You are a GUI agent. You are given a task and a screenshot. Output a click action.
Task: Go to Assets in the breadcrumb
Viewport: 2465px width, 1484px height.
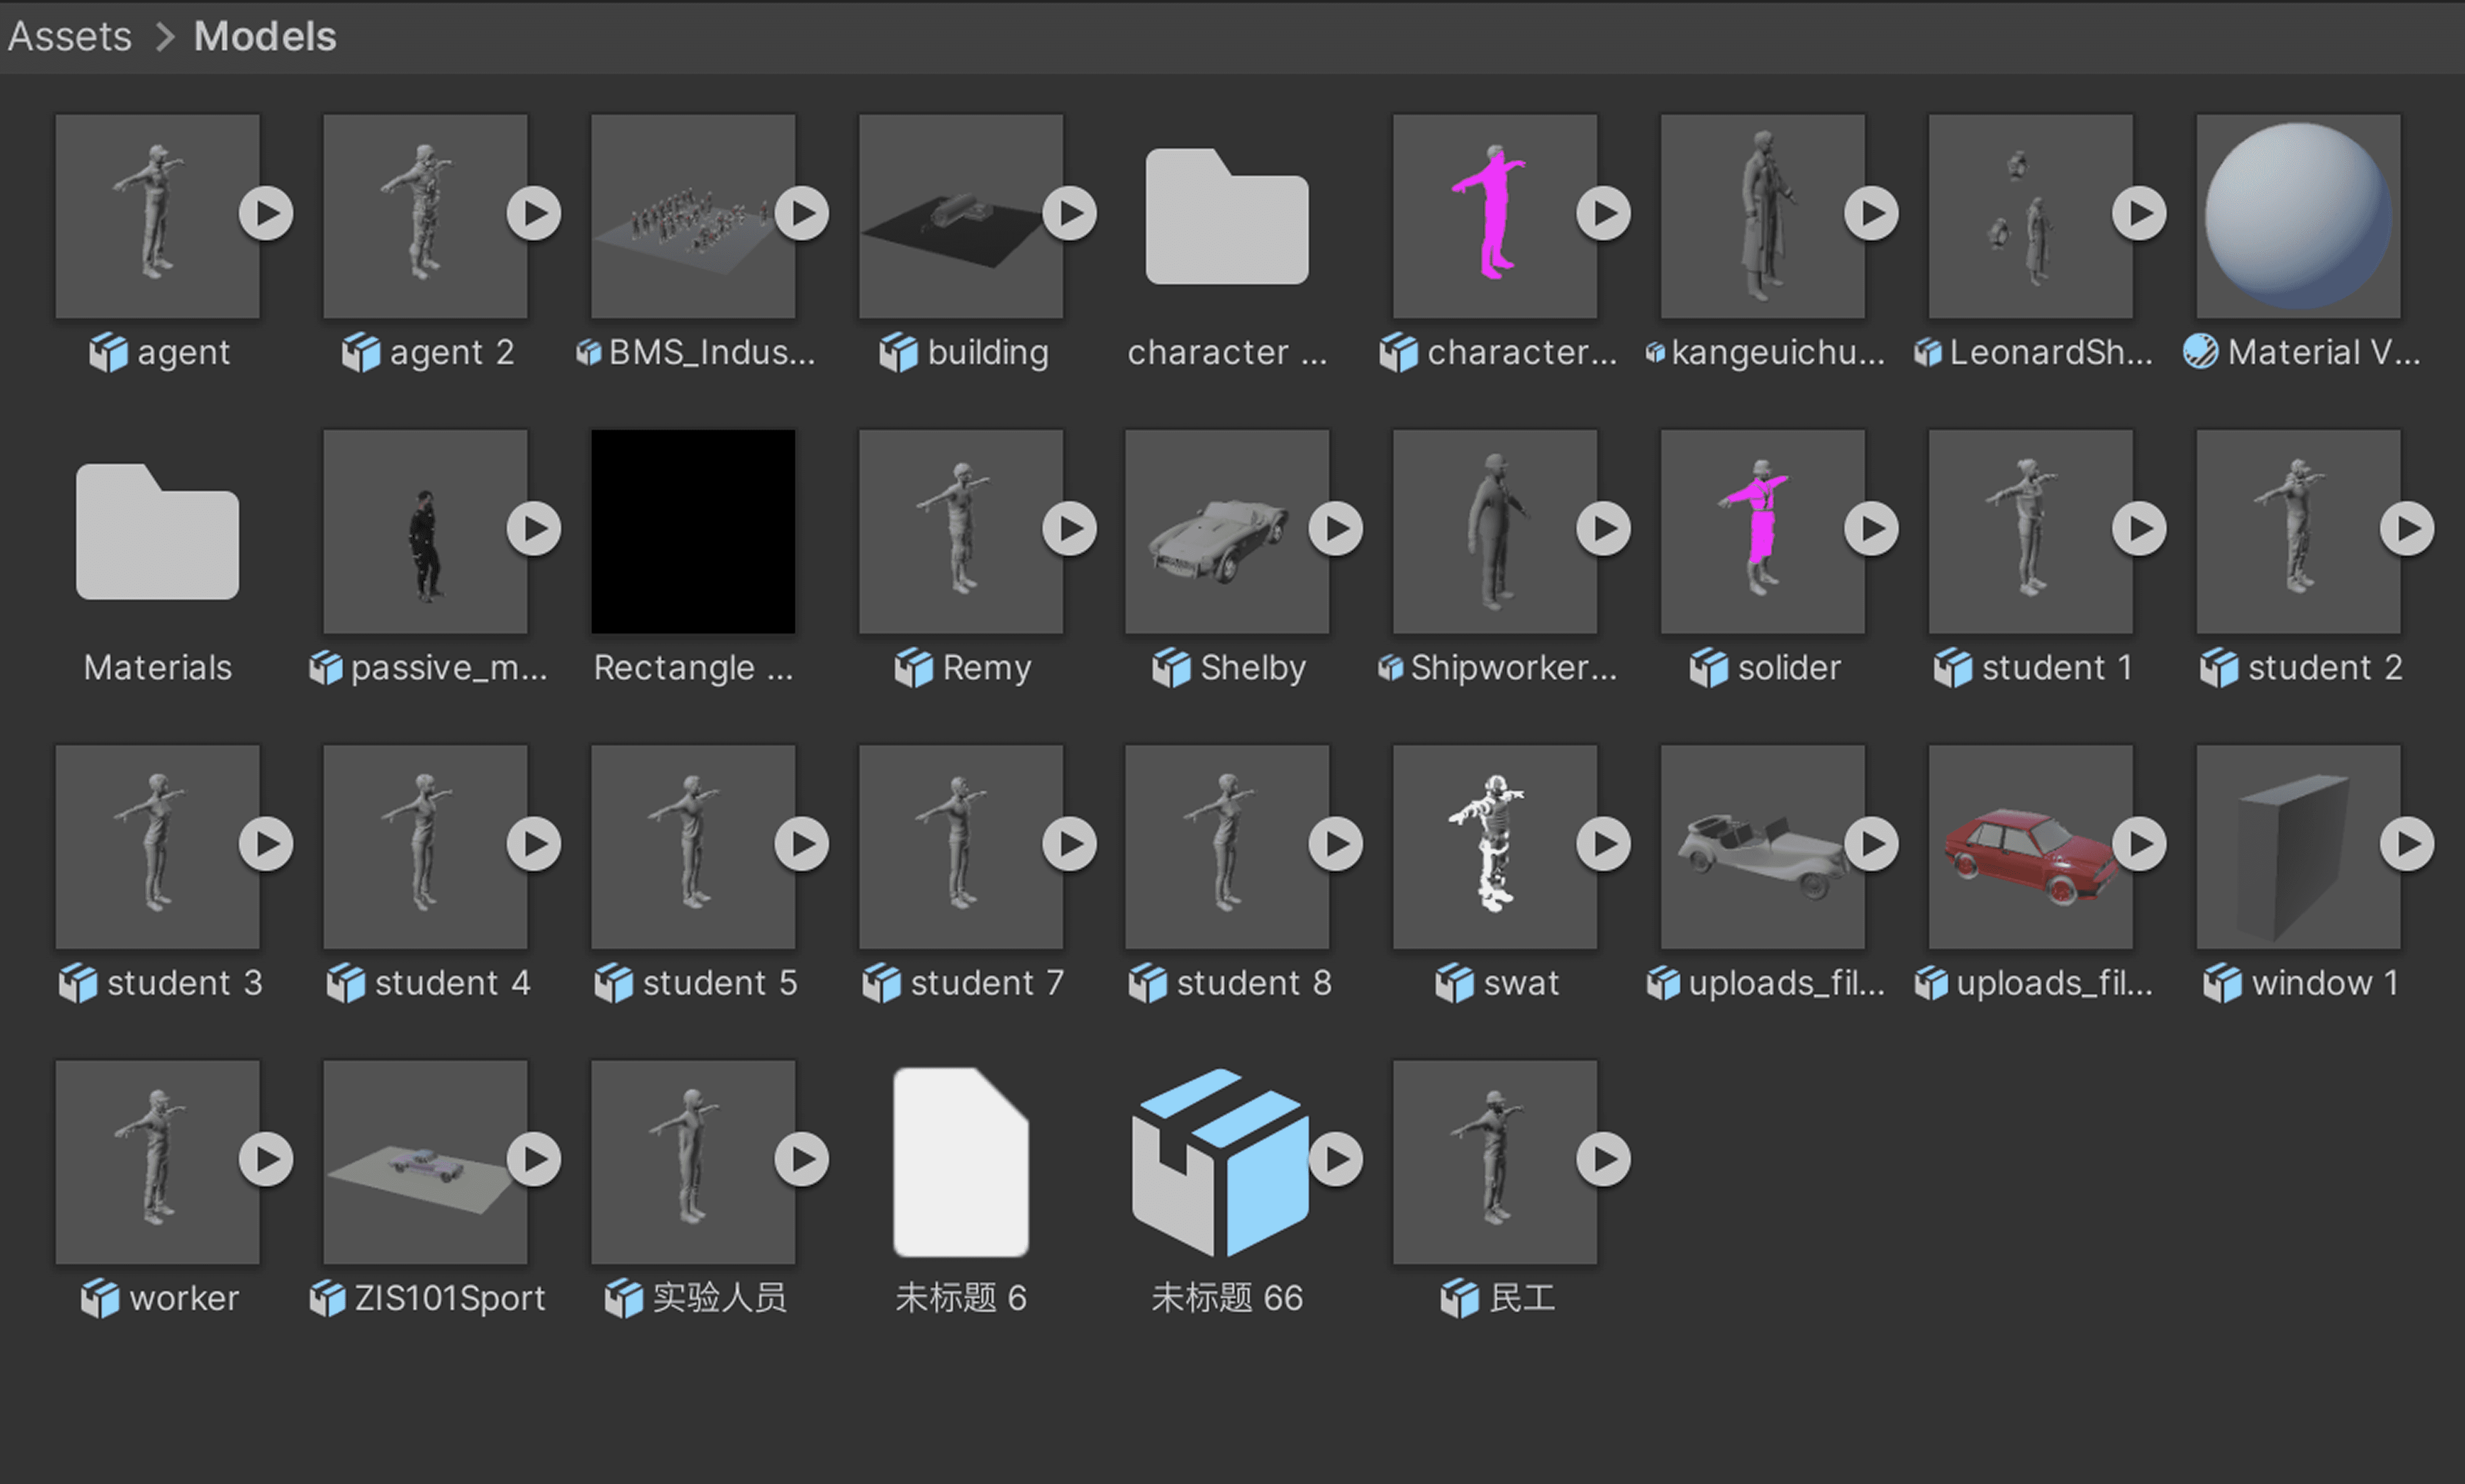[x=70, y=37]
